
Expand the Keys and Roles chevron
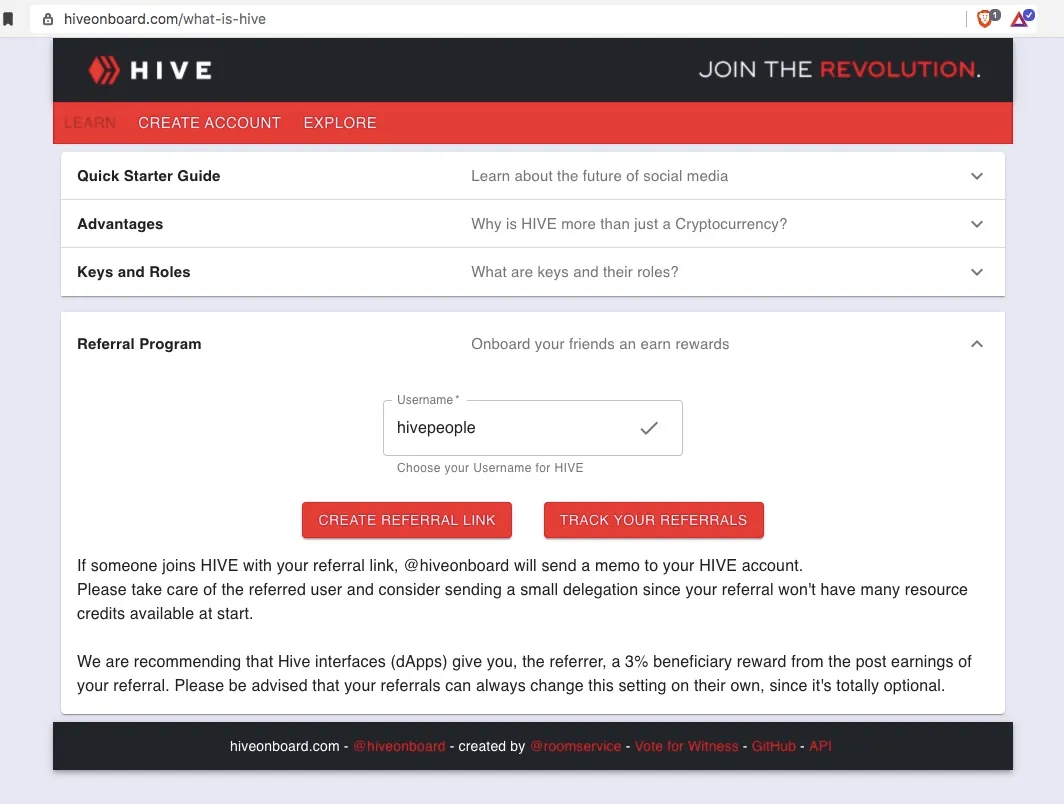(x=976, y=272)
